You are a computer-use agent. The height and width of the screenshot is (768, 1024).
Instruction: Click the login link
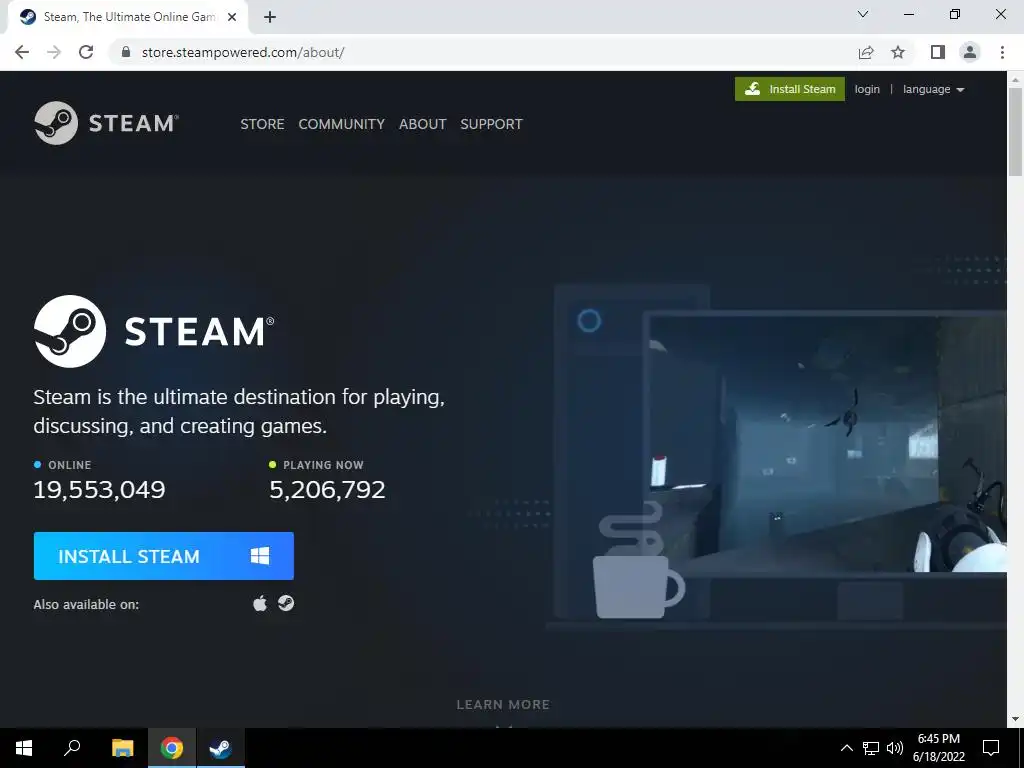pyautogui.click(x=867, y=89)
